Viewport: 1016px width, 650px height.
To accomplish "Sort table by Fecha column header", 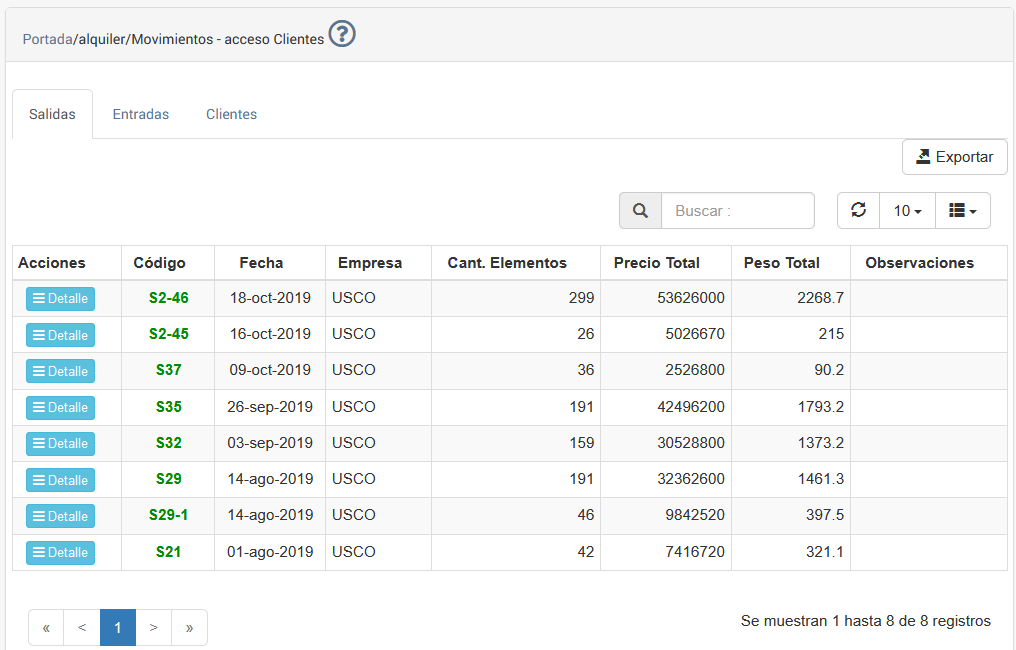I will [261, 263].
